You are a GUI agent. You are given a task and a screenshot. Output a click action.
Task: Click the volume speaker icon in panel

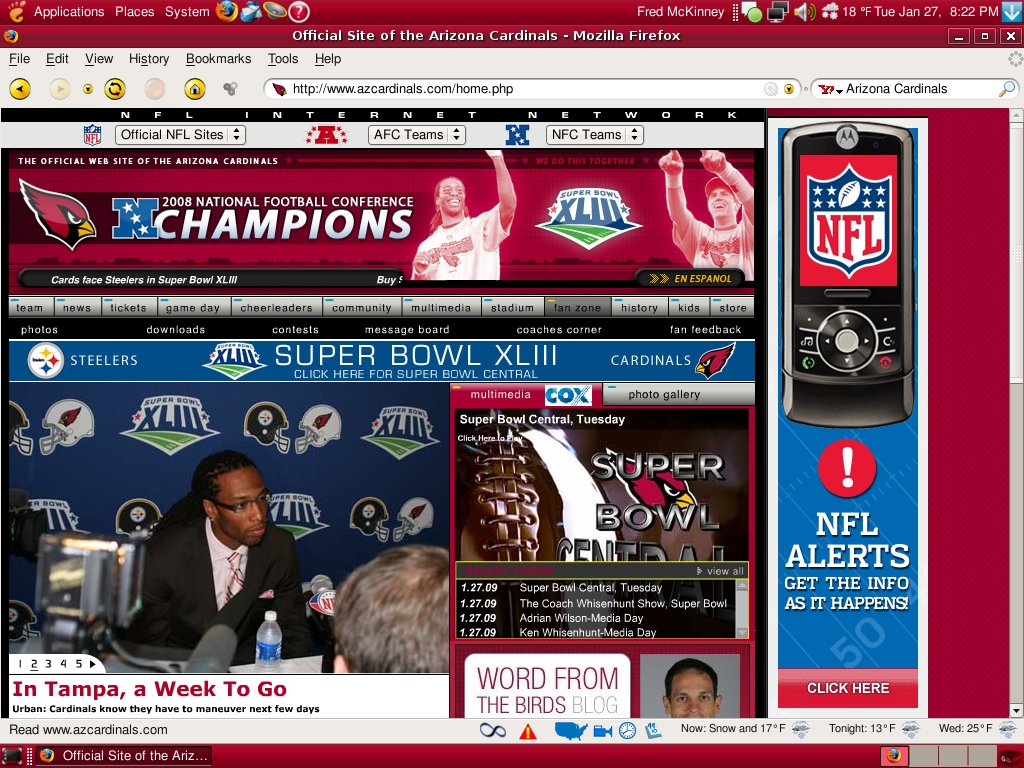(805, 12)
